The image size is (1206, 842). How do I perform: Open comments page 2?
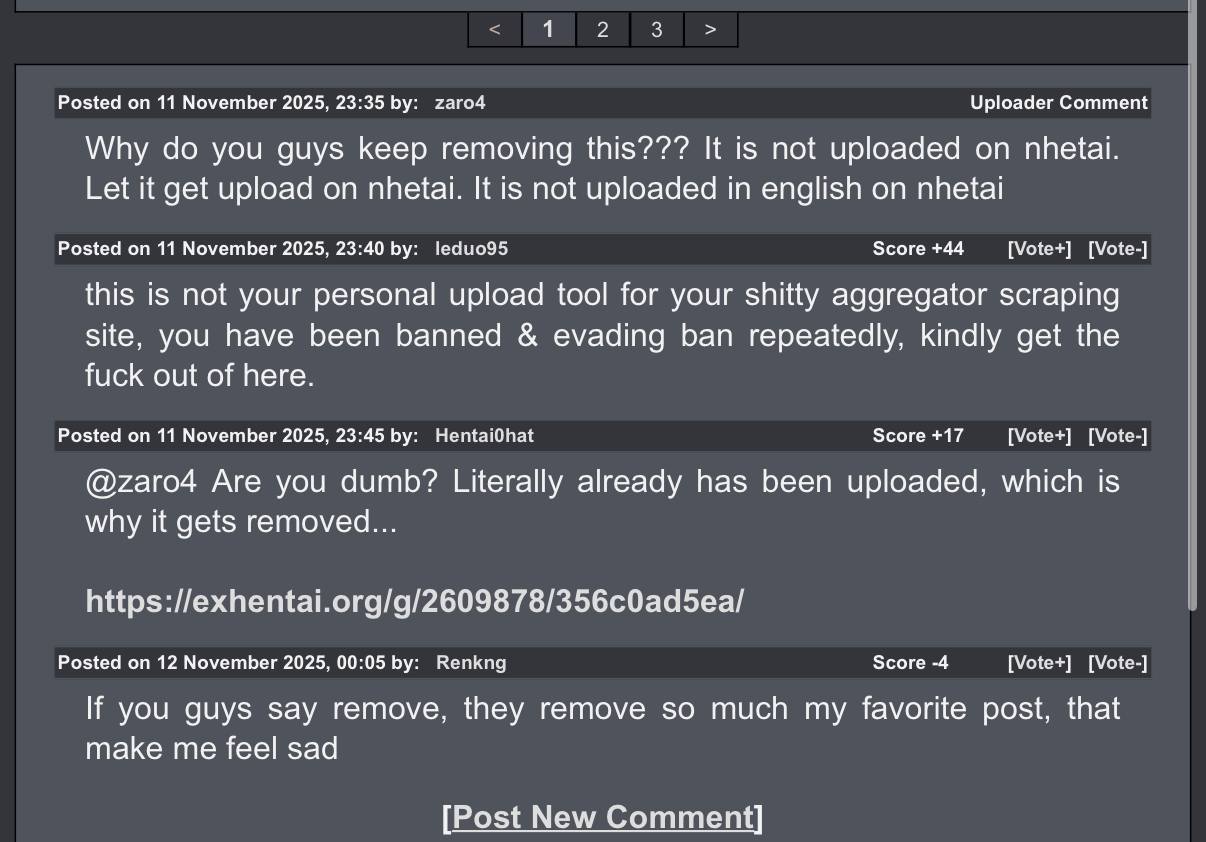[x=602, y=30]
